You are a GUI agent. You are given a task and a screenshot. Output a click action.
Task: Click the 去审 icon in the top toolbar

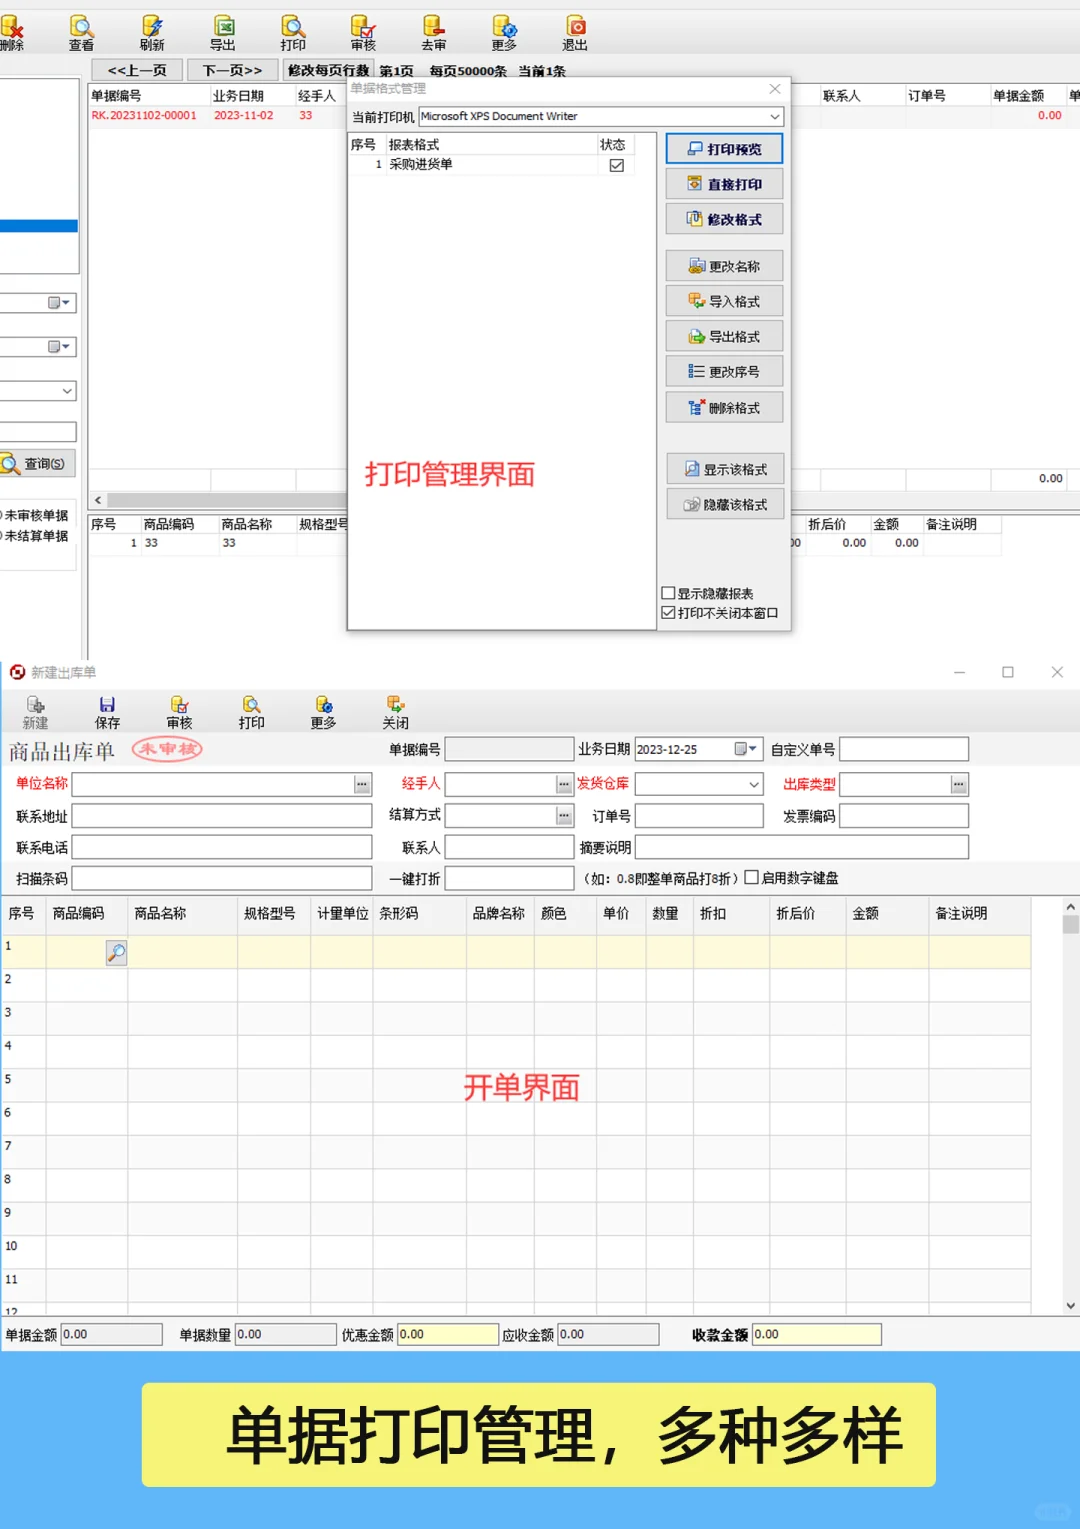[433, 32]
